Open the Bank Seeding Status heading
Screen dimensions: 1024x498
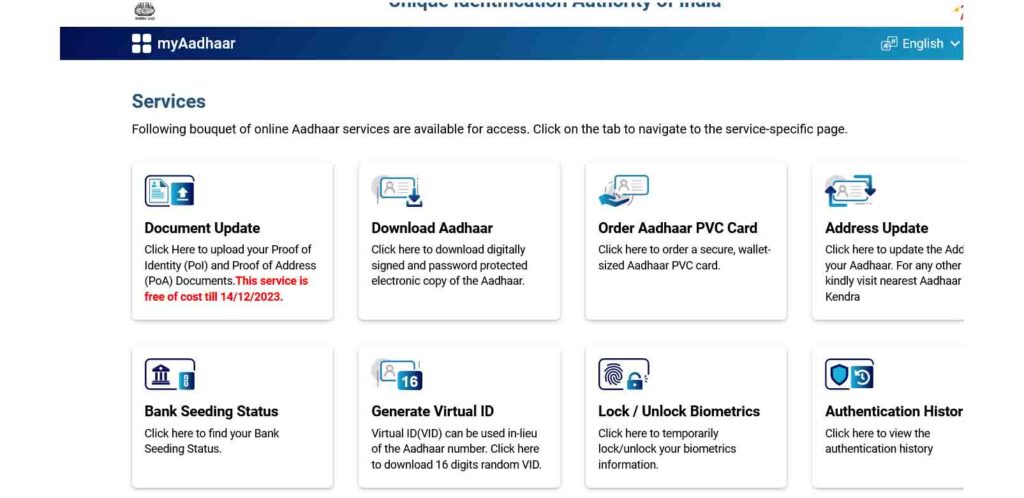[x=212, y=412]
